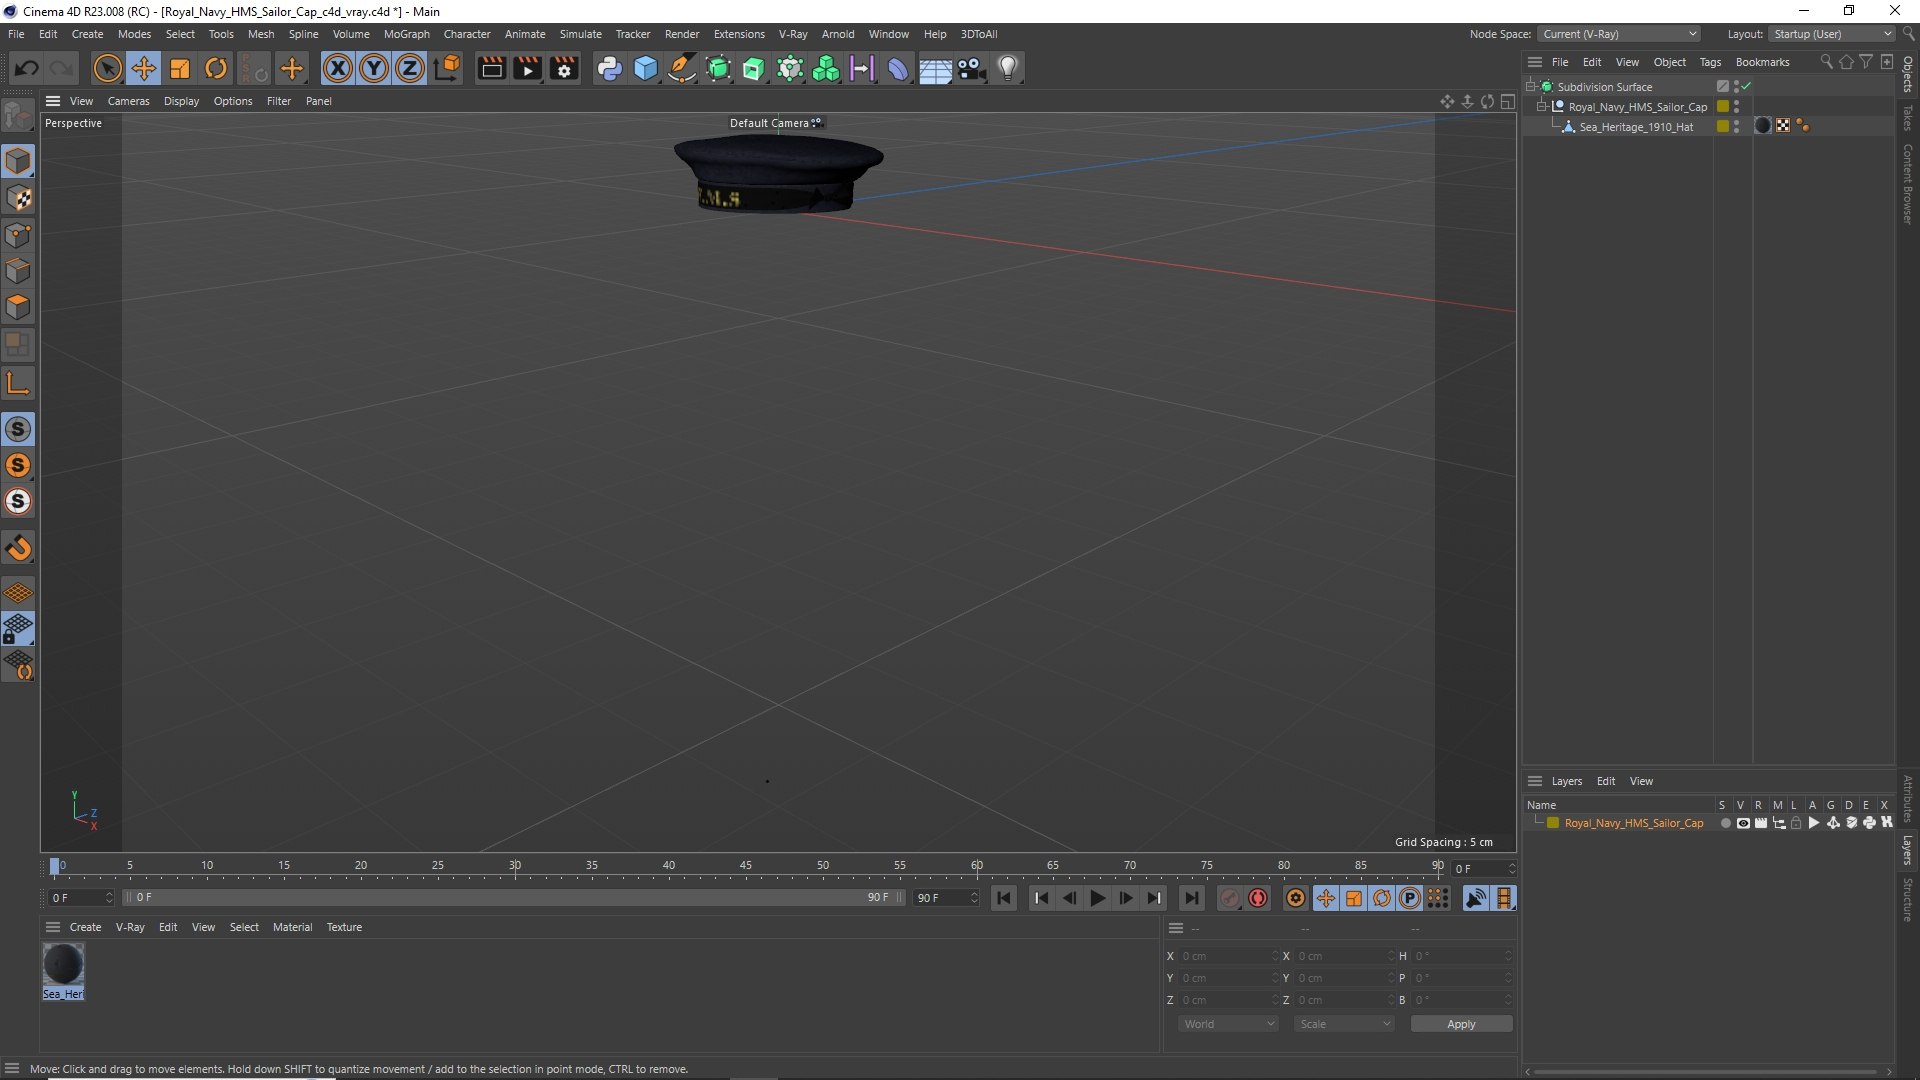Image resolution: width=1920 pixels, height=1080 pixels.
Task: Open the Spline Pen tool
Action: click(682, 68)
